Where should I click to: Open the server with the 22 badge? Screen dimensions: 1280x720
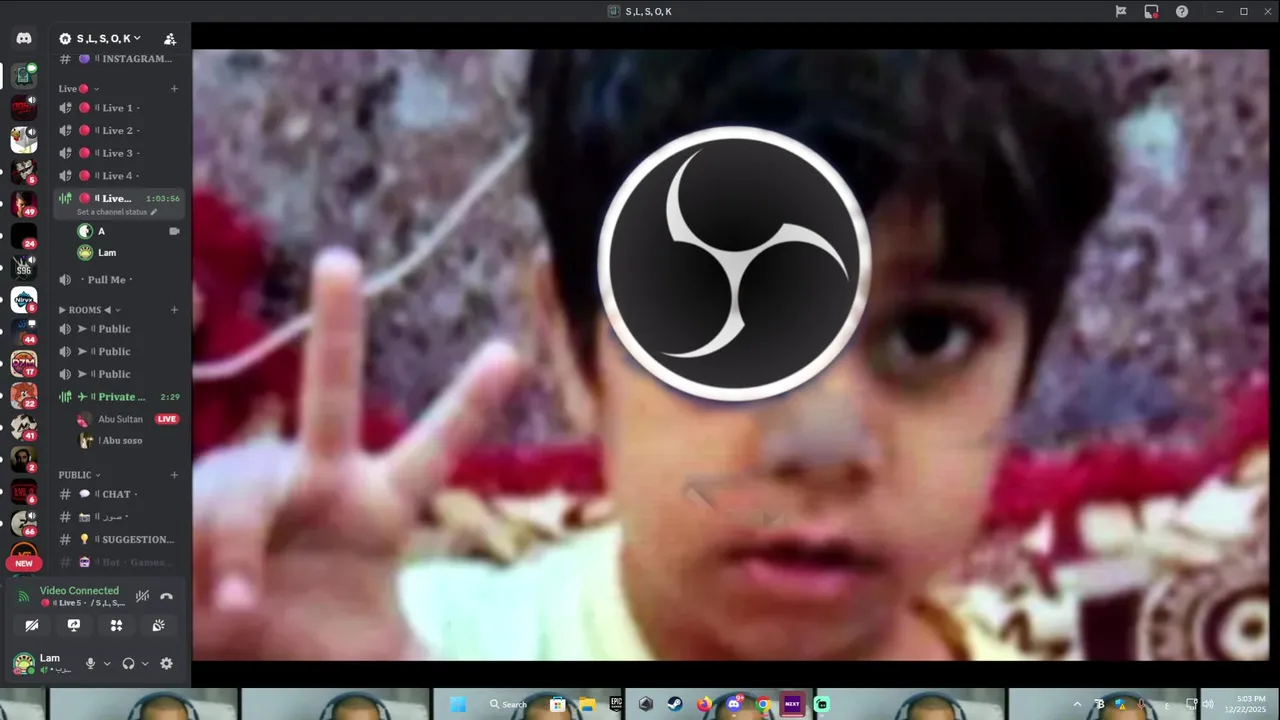point(24,396)
